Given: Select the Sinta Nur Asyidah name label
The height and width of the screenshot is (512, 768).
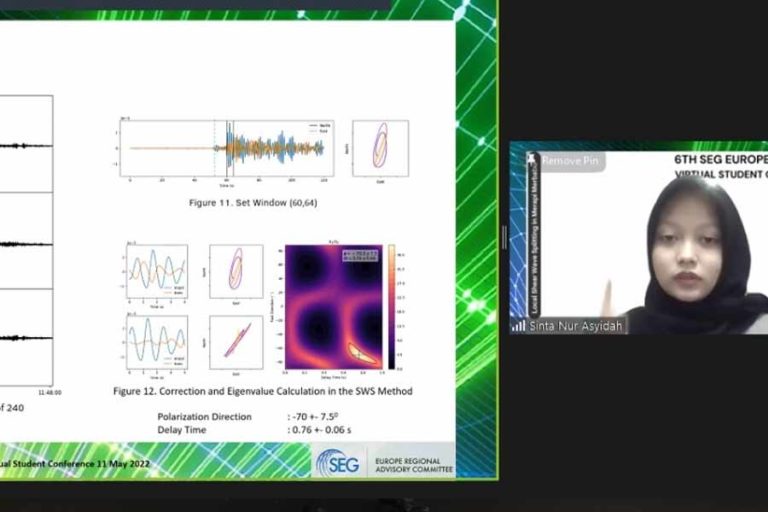Looking at the screenshot, I should [576, 326].
